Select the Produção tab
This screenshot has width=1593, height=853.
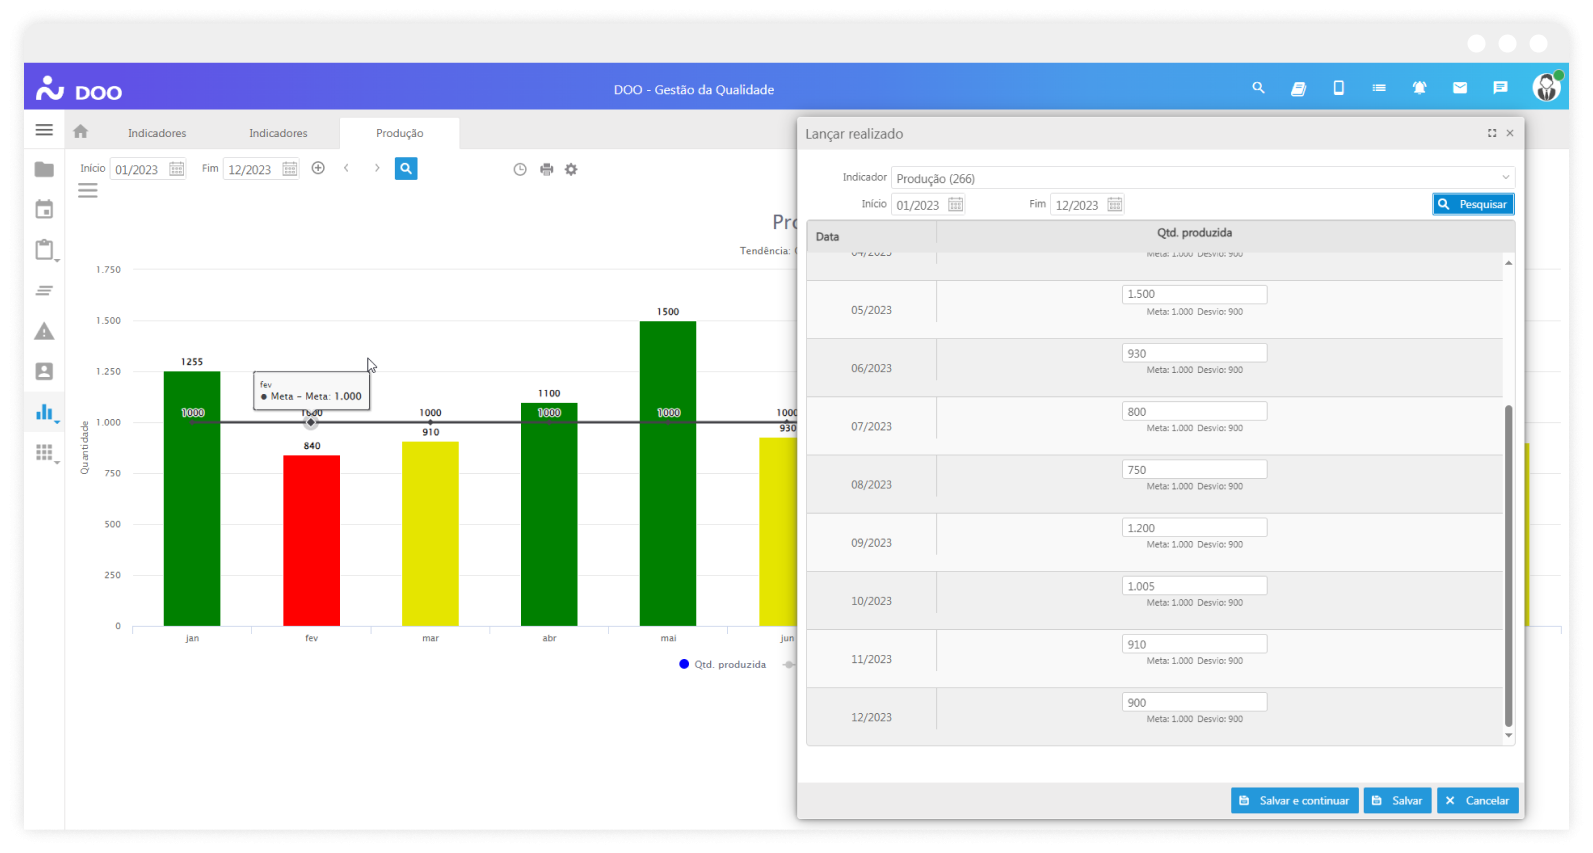(399, 133)
